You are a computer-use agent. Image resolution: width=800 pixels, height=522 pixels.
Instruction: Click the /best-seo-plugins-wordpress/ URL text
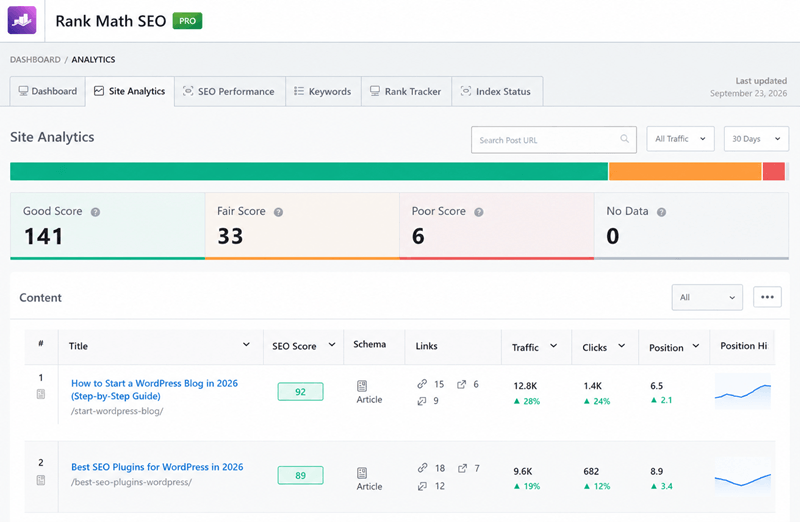[x=131, y=482]
